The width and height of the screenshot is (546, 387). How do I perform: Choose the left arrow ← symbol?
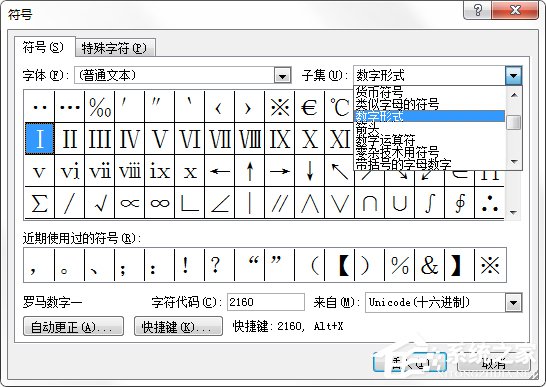pos(220,171)
